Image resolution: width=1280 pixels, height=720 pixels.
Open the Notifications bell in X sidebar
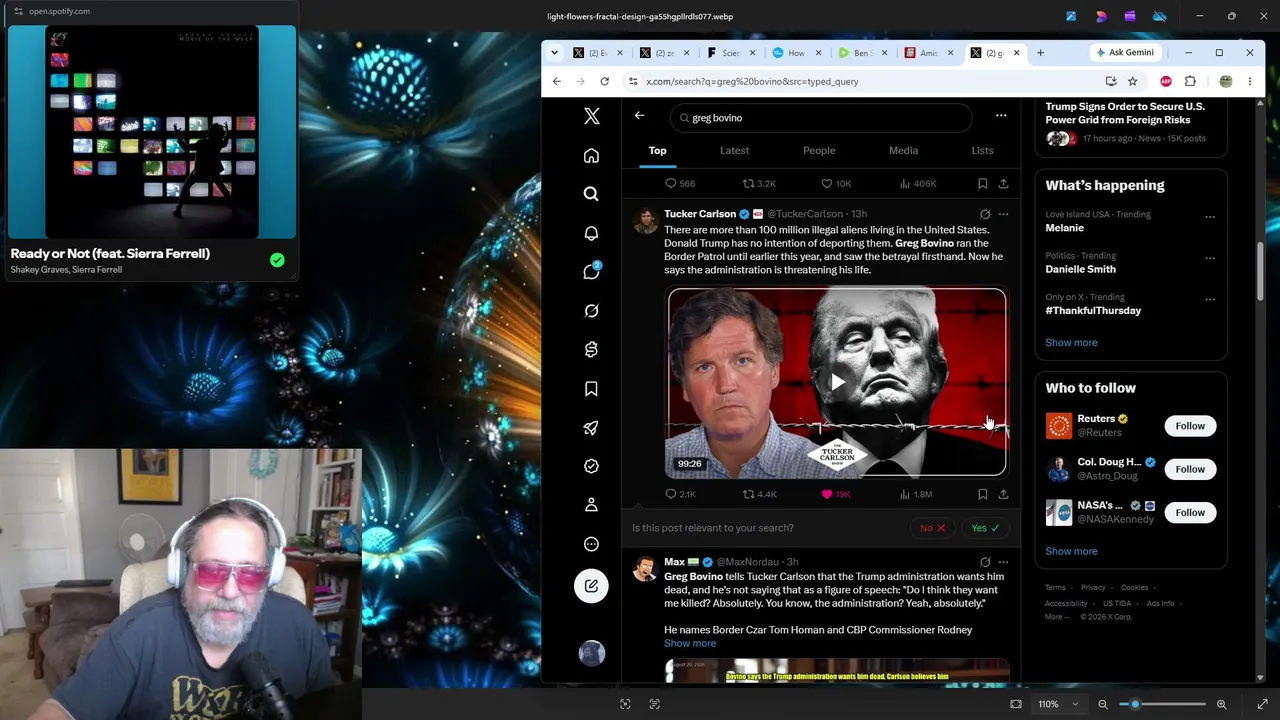(x=591, y=233)
